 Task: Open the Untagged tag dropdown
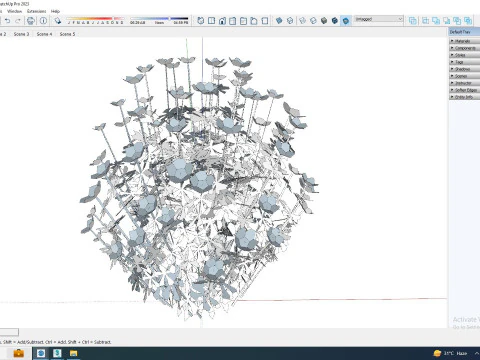click(x=379, y=19)
